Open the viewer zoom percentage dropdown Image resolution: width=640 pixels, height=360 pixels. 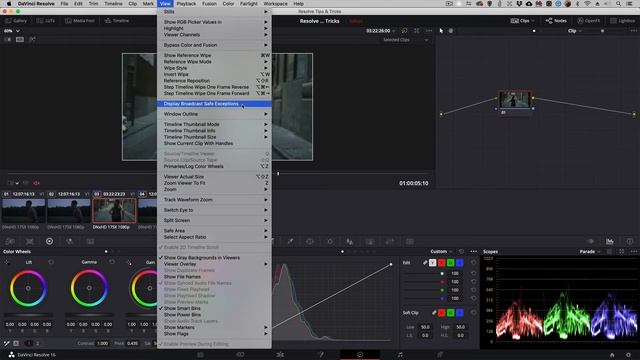pyautogui.click(x=11, y=31)
